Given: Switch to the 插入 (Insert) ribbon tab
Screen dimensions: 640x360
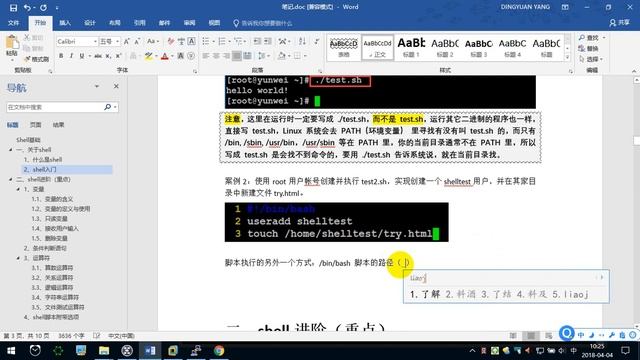Looking at the screenshot, I should [65, 23].
